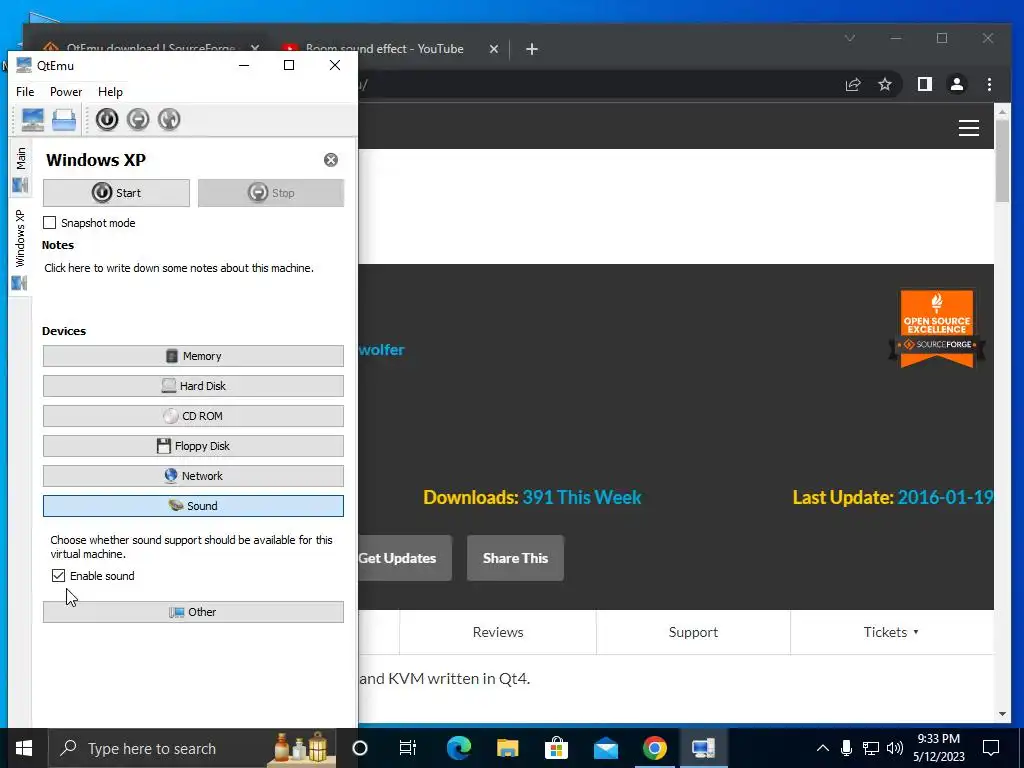
Task: Click the Get Updates button on SourceForge
Action: coord(405,558)
